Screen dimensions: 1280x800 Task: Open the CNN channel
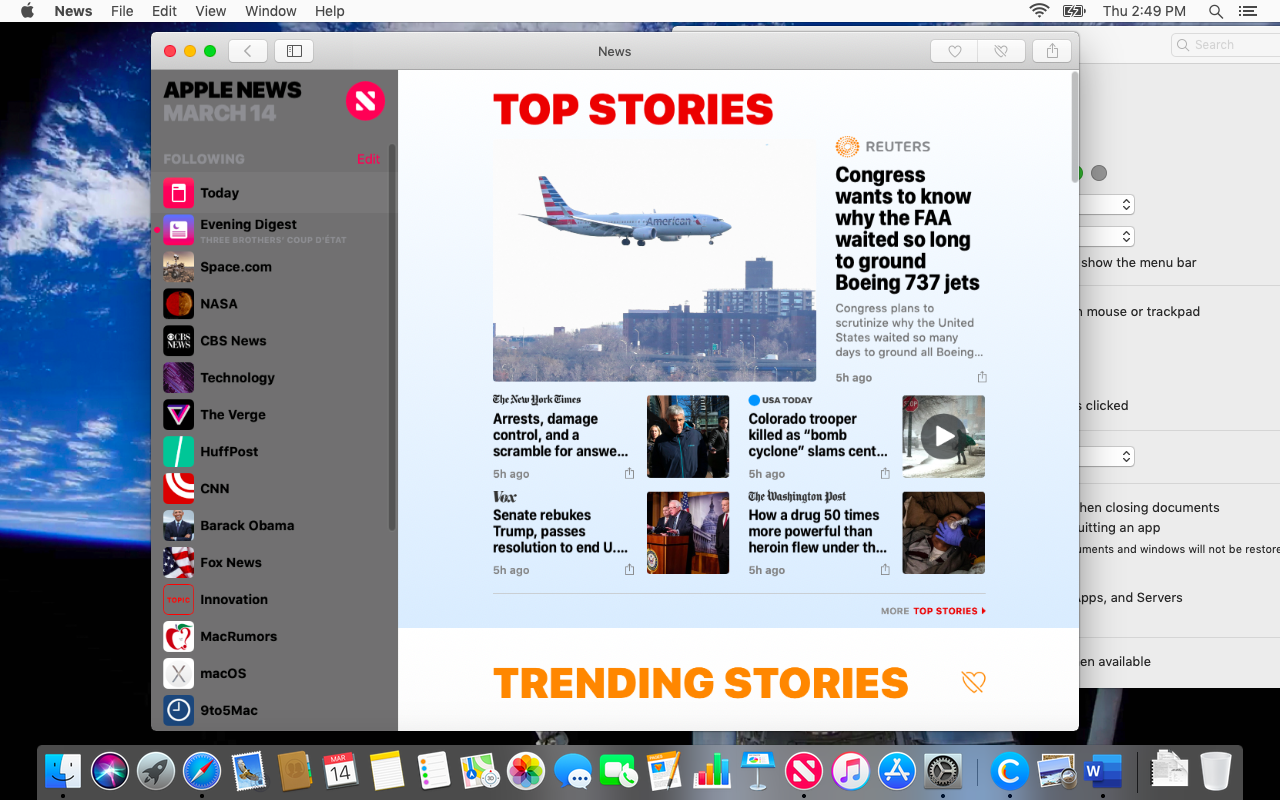point(274,489)
